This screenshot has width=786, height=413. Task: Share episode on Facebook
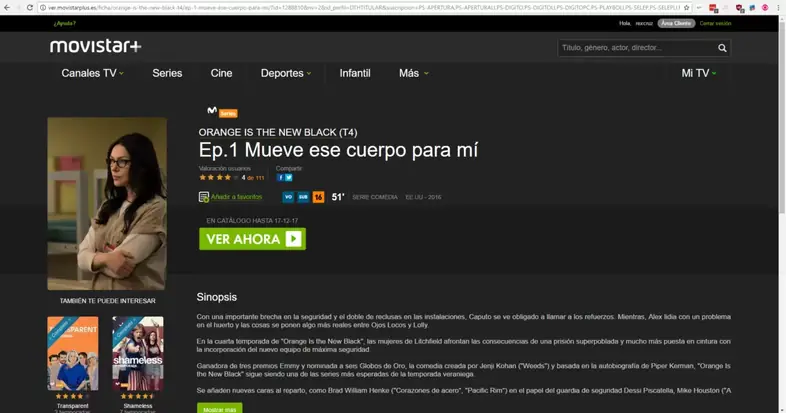tap(281, 177)
